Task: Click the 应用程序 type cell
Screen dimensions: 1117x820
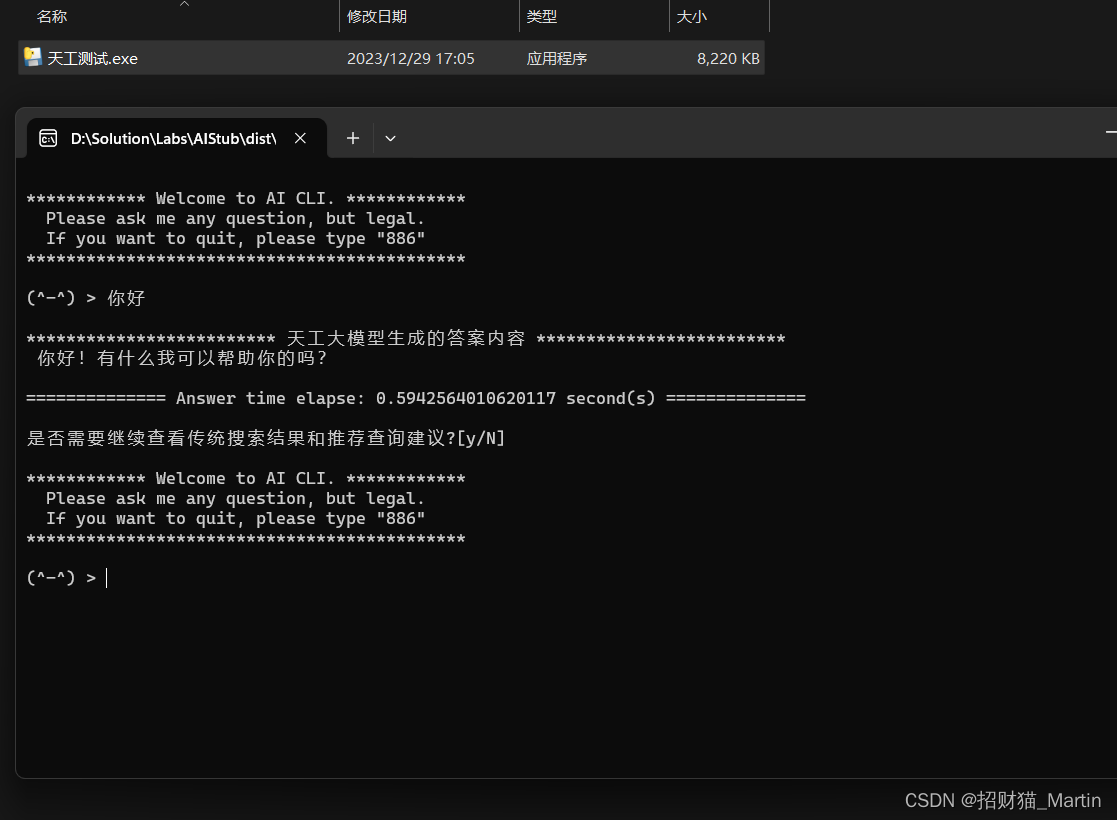Action: (556, 58)
